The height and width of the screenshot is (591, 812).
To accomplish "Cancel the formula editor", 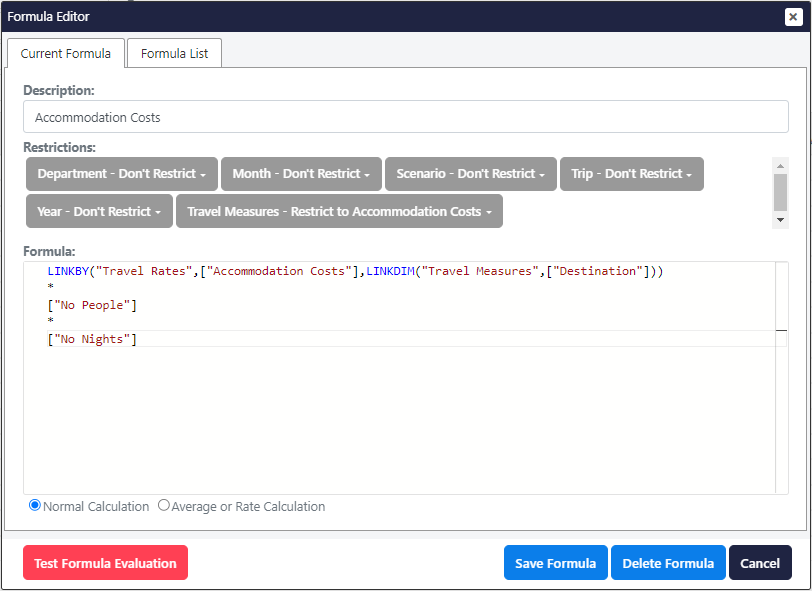I will point(760,562).
